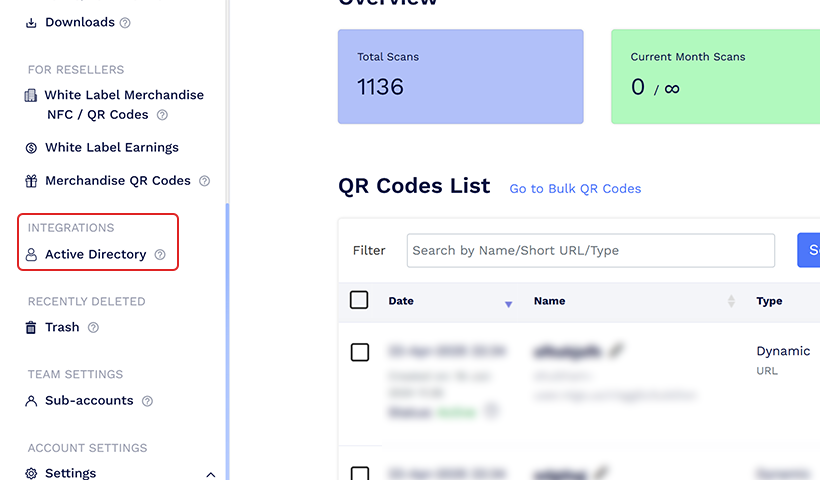The width and height of the screenshot is (820, 480).
Task: Toggle the Name column sort arrows
Action: tap(731, 301)
